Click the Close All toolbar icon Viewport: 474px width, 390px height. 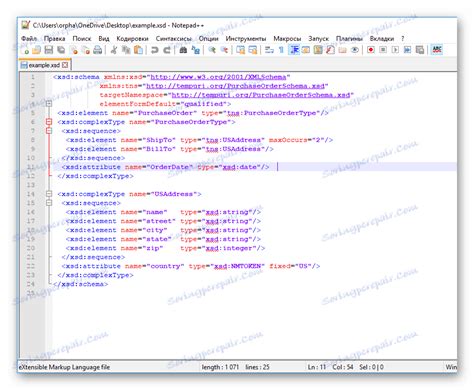pyautogui.click(x=86, y=50)
